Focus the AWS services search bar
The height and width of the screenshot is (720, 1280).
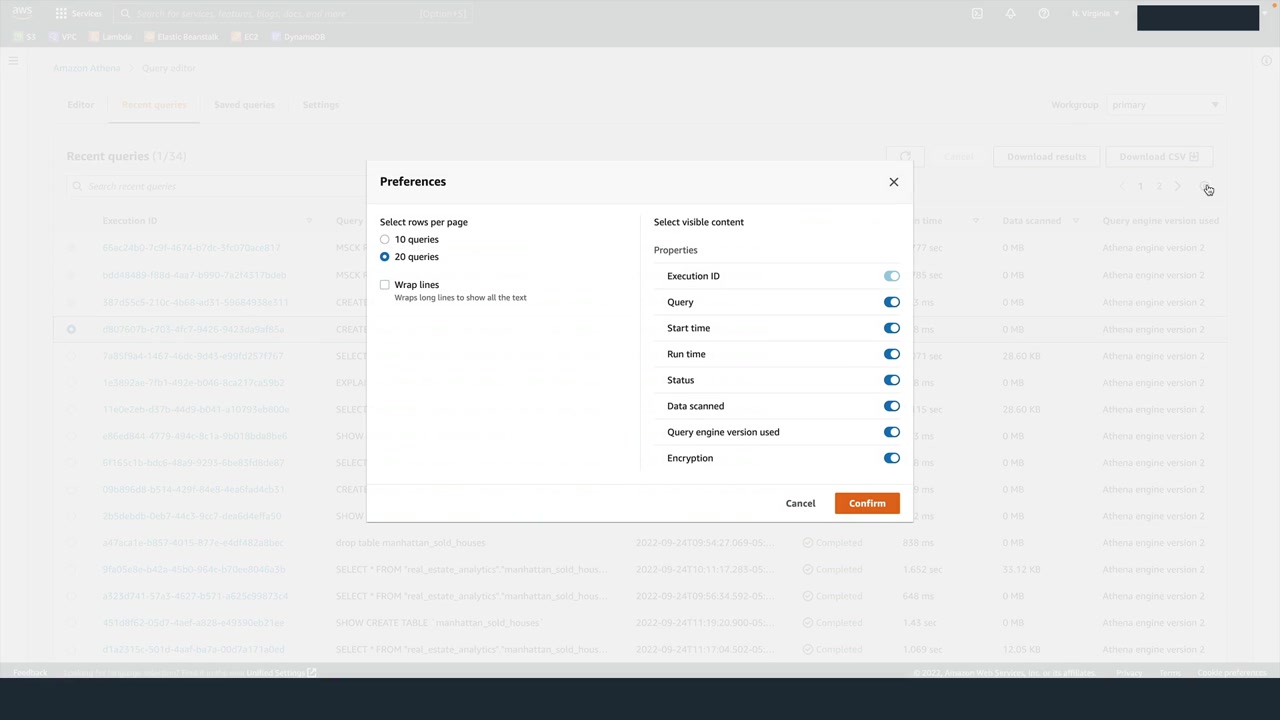pyautogui.click(x=292, y=14)
